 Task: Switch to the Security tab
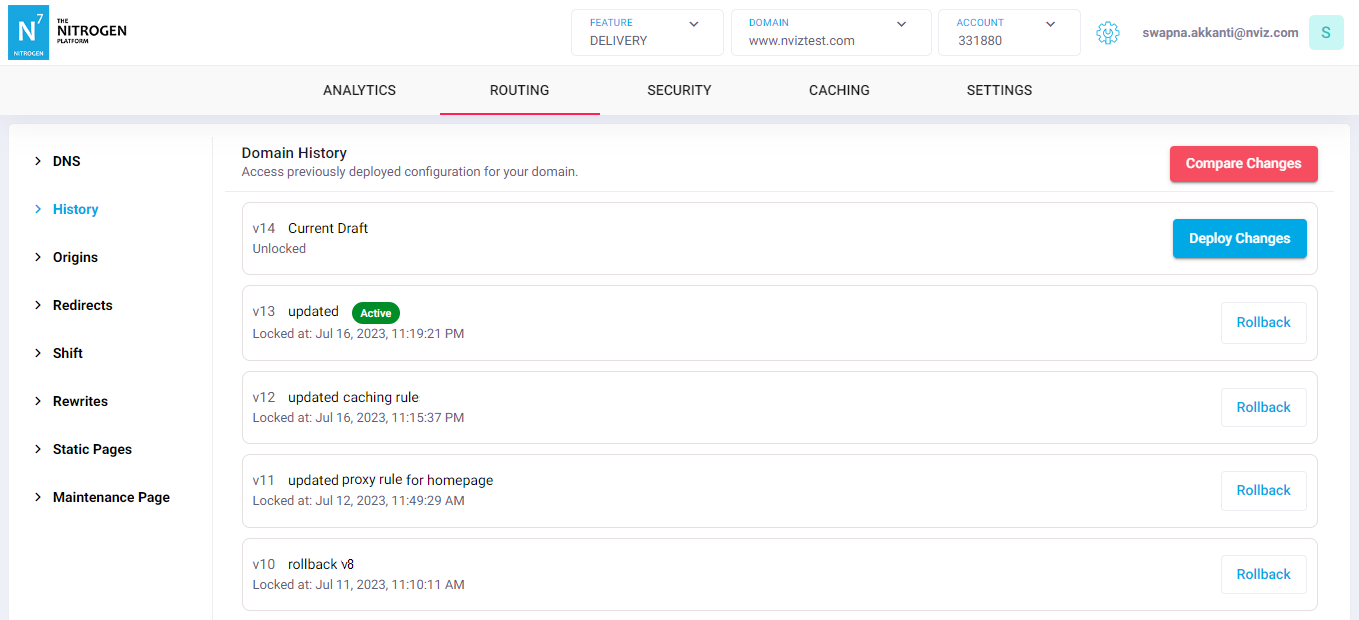point(679,90)
